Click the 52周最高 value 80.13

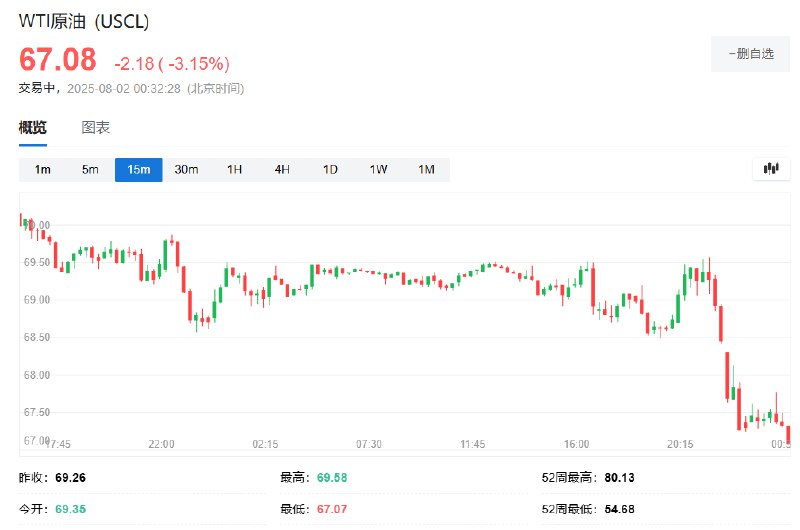[619, 478]
